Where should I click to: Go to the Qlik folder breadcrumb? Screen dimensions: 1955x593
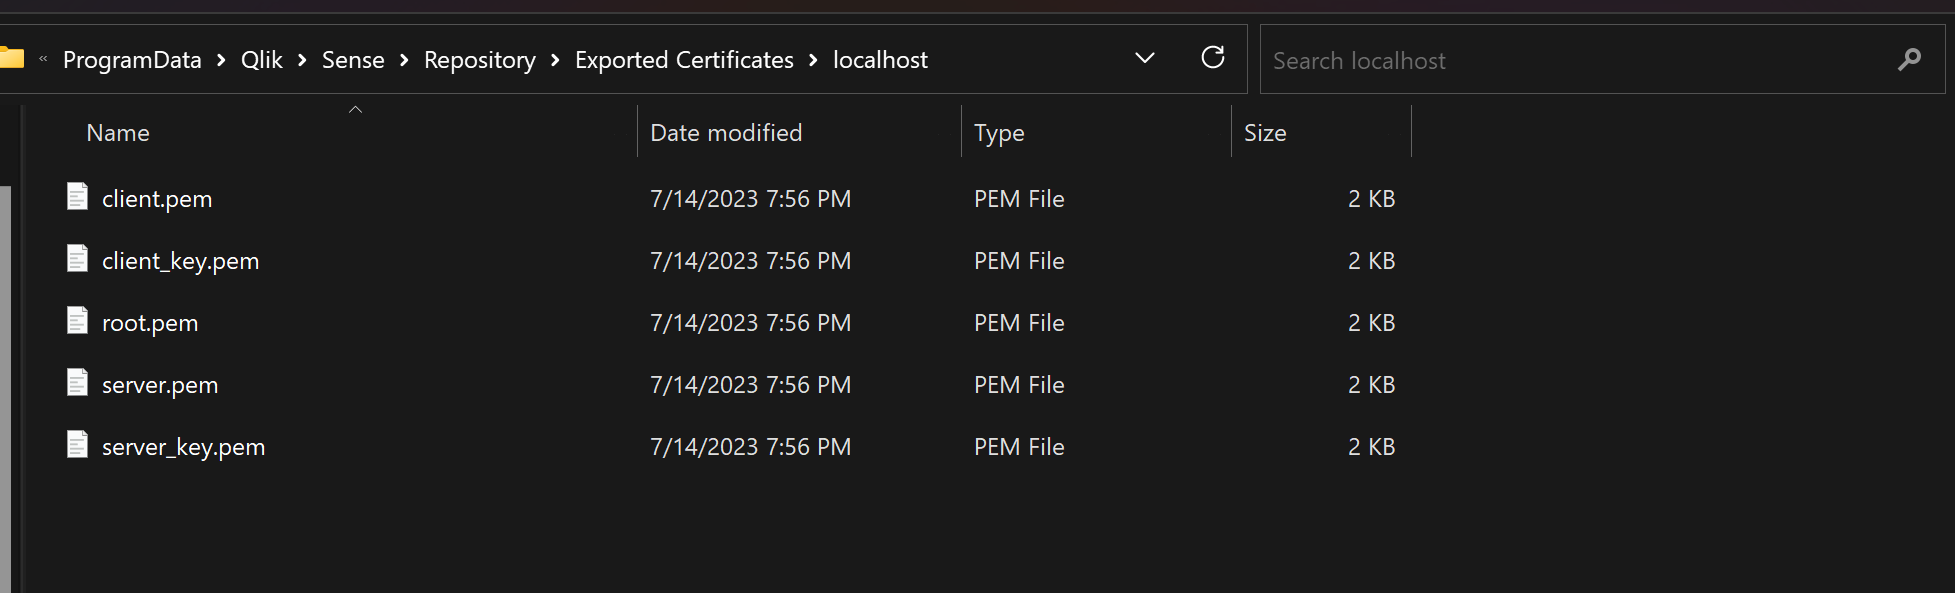click(261, 60)
